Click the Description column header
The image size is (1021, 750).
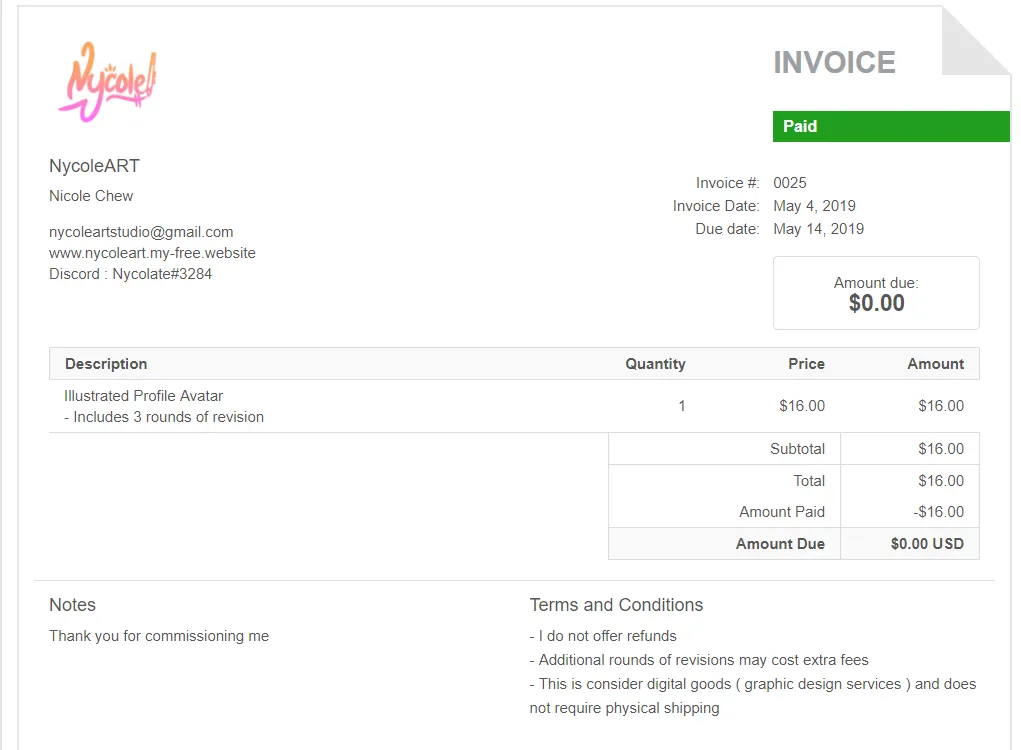pos(106,364)
